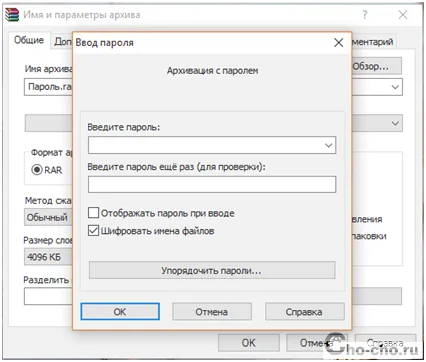Switch to the Комментарий tab

[374, 42]
